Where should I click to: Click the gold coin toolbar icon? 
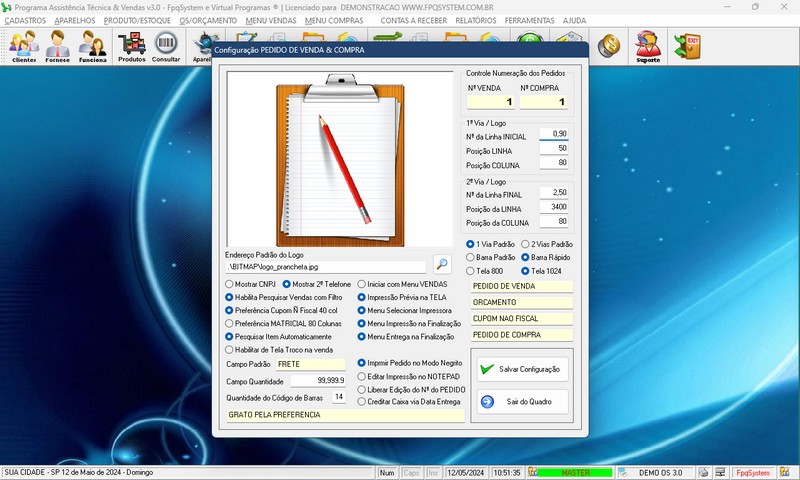[607, 45]
